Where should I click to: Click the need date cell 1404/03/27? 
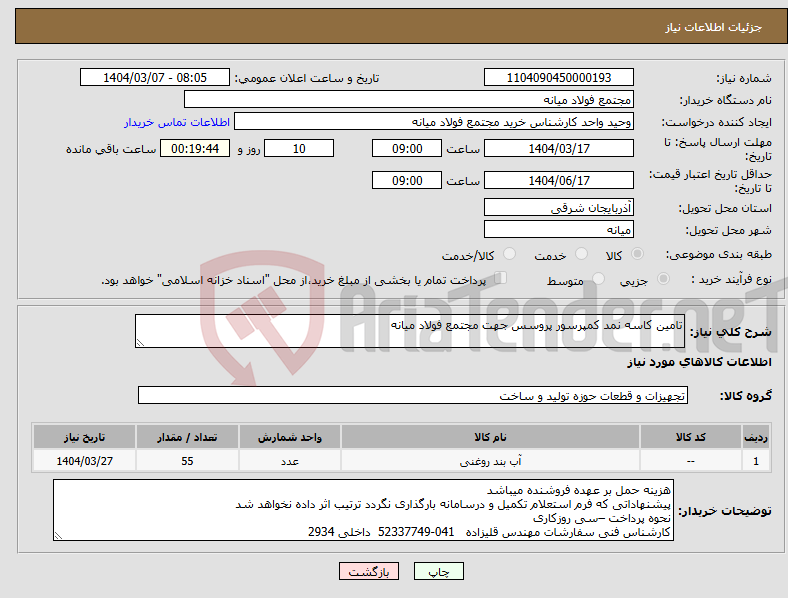[x=84, y=460]
